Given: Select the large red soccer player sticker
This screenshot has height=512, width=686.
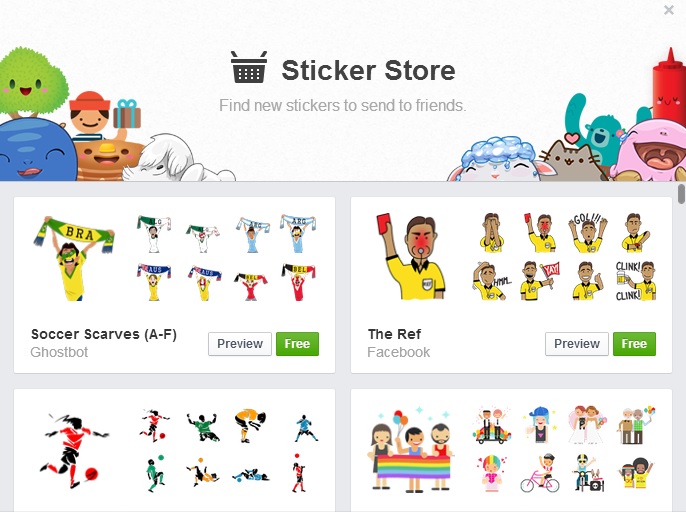Looking at the screenshot, I should pos(74,451).
